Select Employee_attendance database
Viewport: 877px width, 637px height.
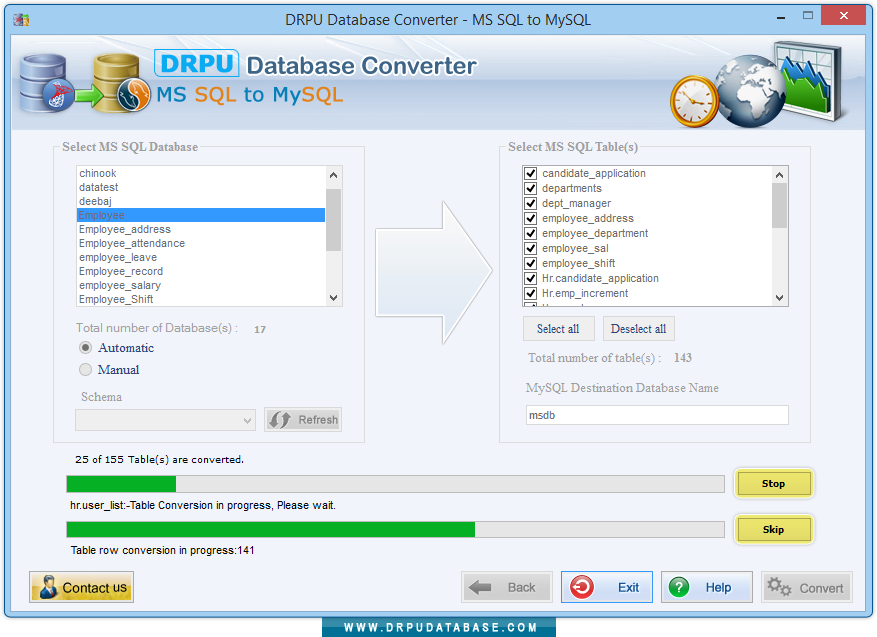coord(201,243)
